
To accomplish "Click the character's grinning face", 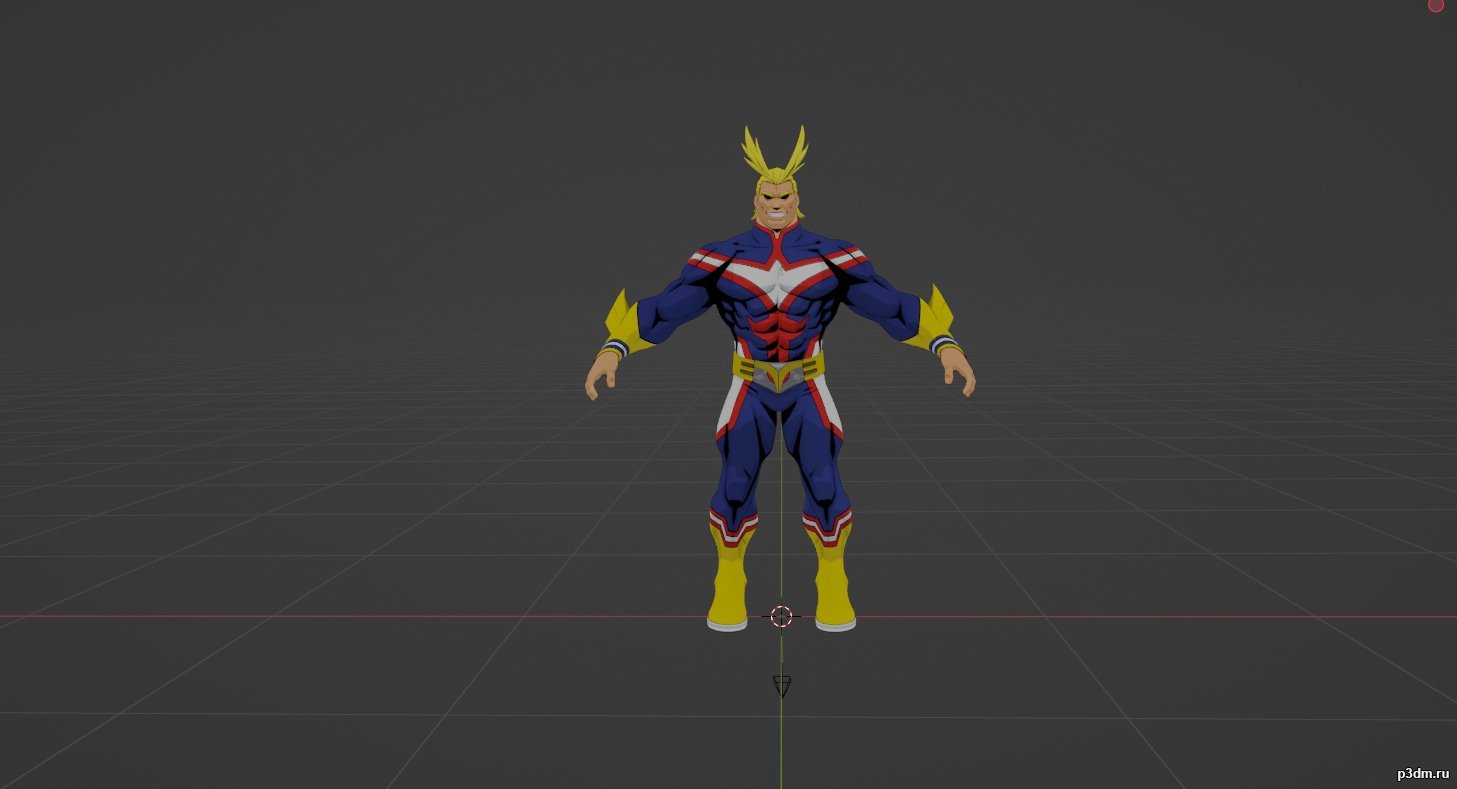I will click(x=779, y=205).
